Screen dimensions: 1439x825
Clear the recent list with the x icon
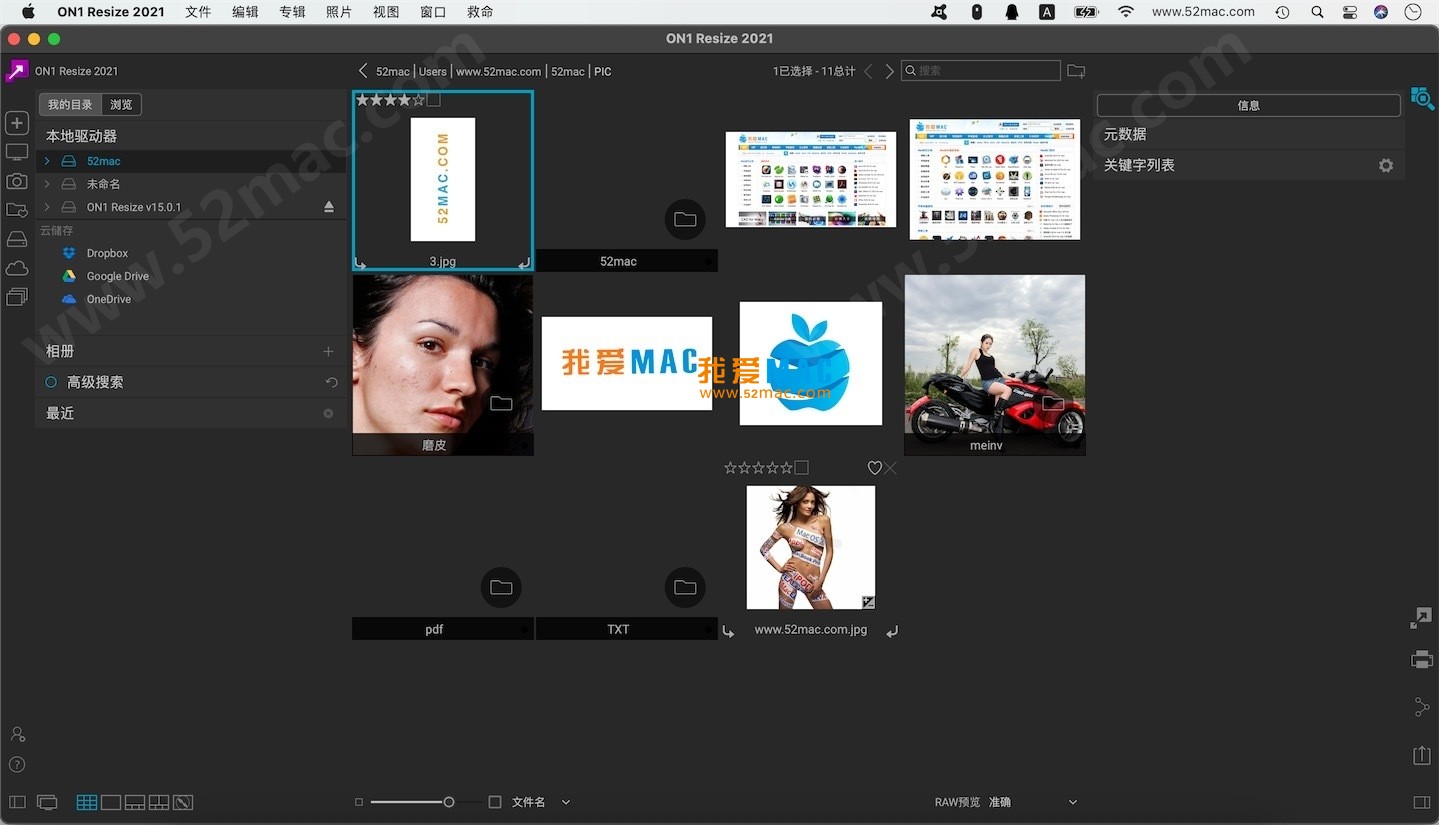328,413
